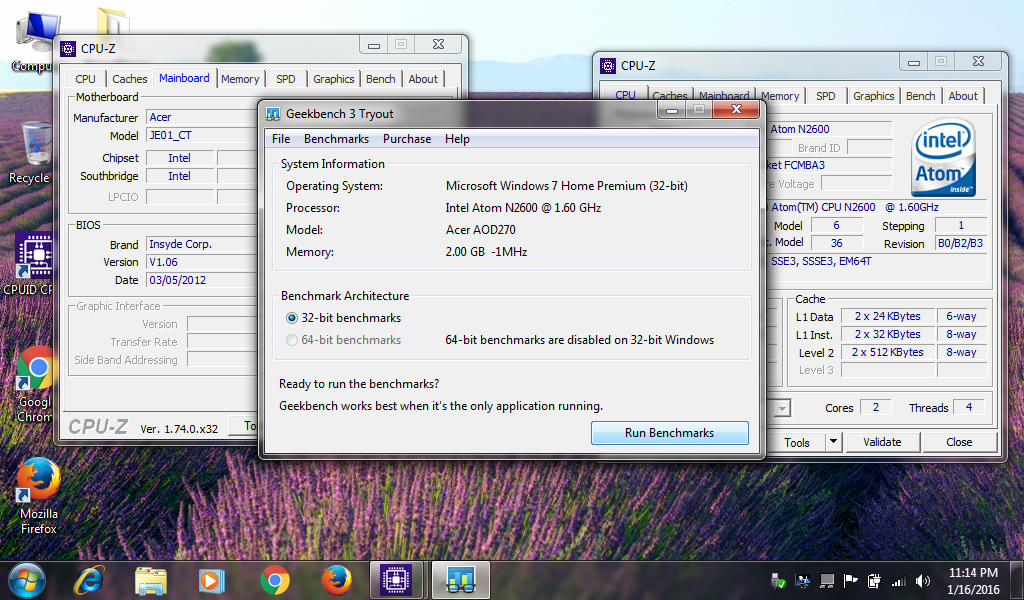Open Windows Media Player from the taskbar
The image size is (1024, 600).
212,580
